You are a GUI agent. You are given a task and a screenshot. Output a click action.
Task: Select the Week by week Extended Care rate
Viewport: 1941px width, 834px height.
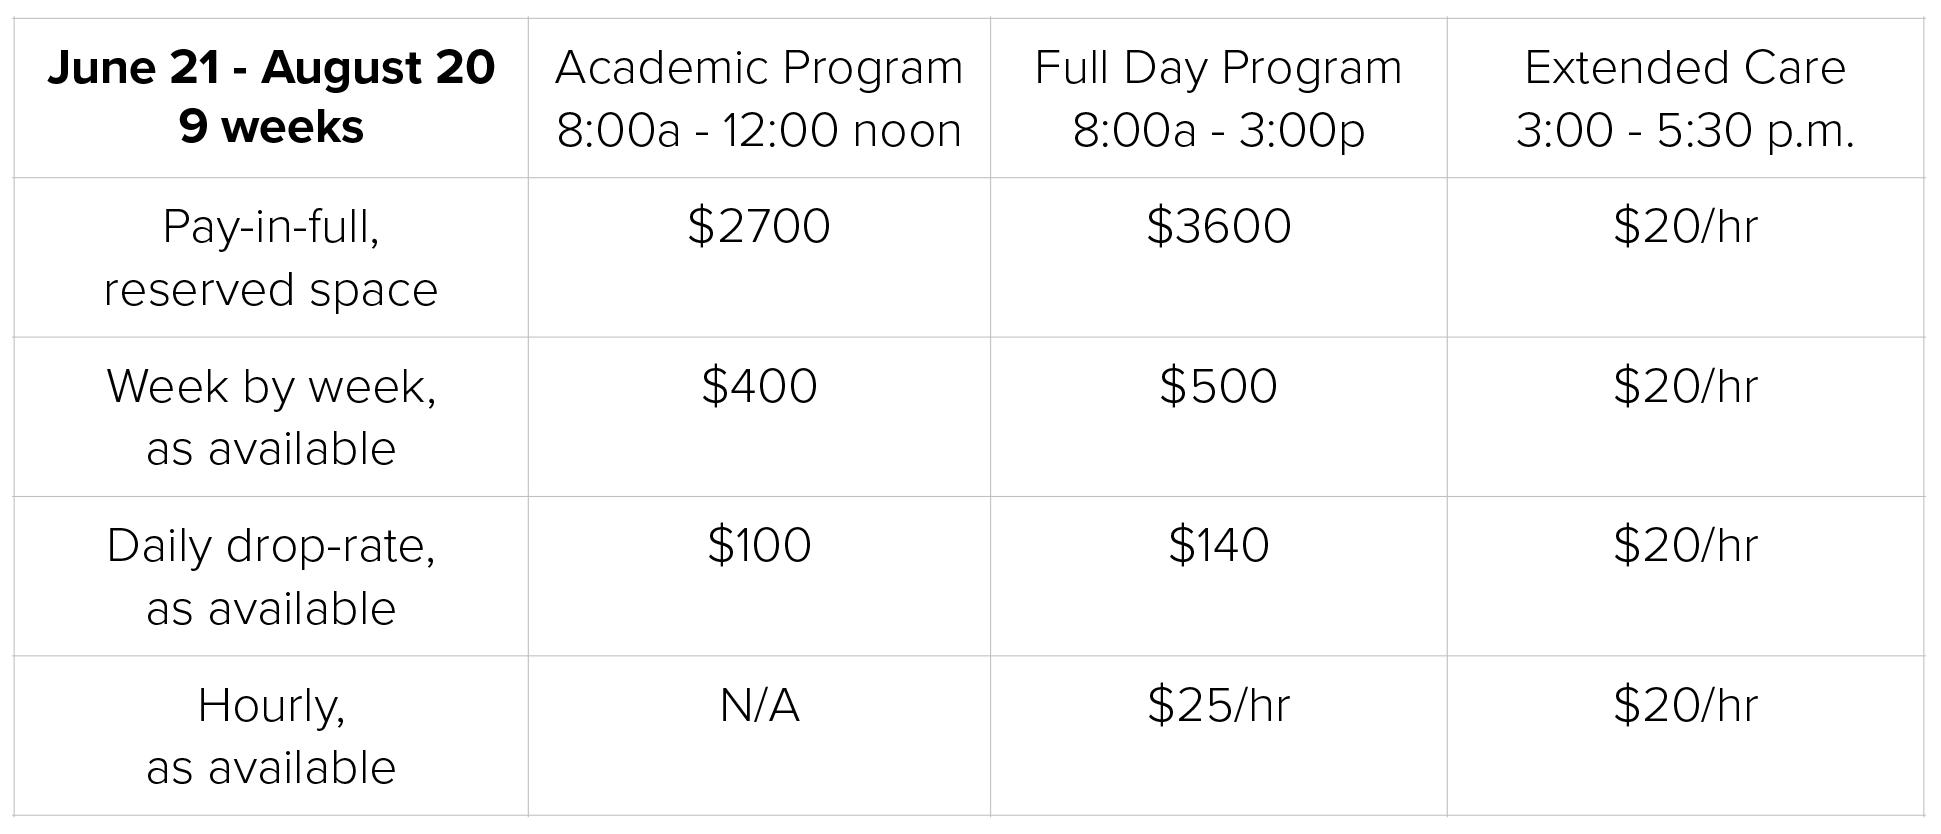[x=1685, y=386]
